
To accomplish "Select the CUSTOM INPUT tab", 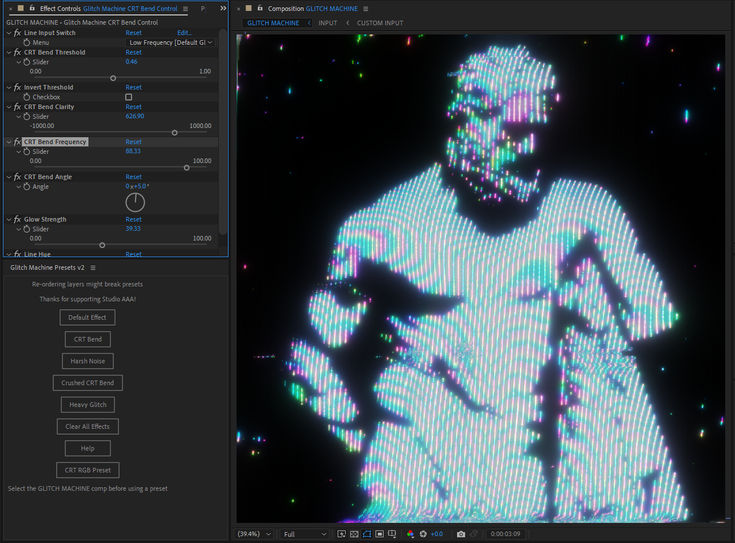I will pyautogui.click(x=381, y=22).
